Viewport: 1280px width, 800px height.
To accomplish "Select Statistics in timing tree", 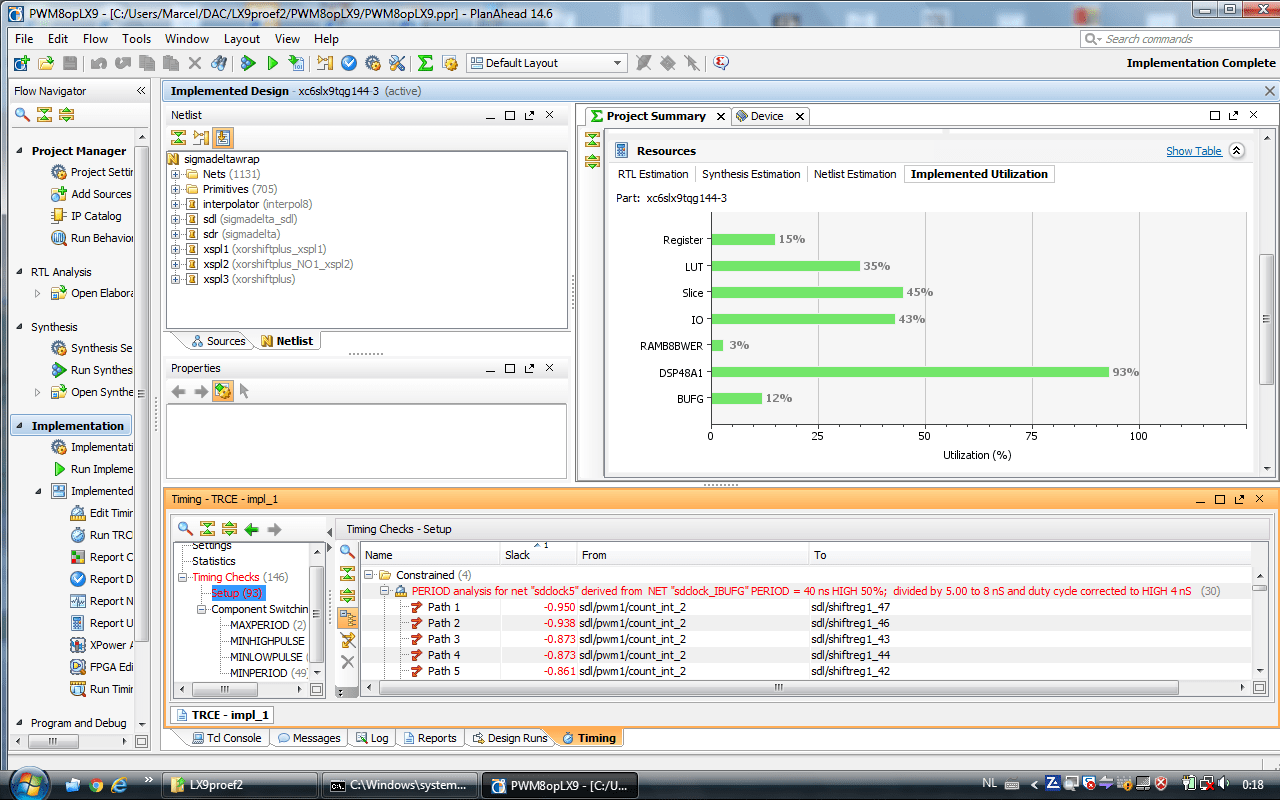I will tap(214, 561).
